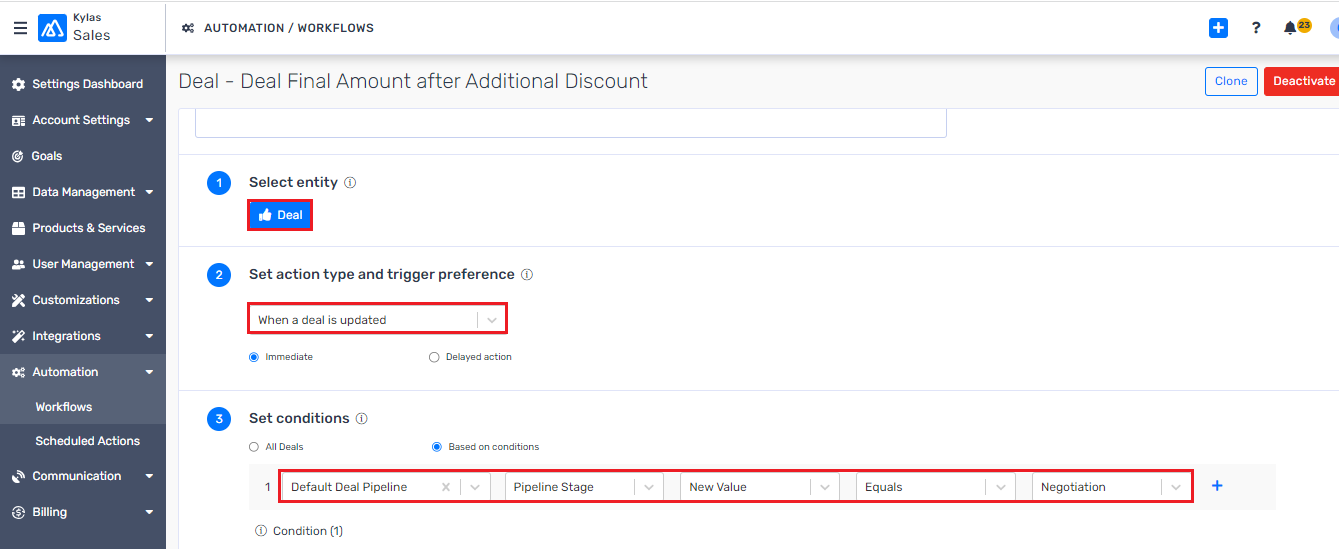This screenshot has height=549, width=1339.
Task: Open the hamburger menu icon
Action: 20,28
